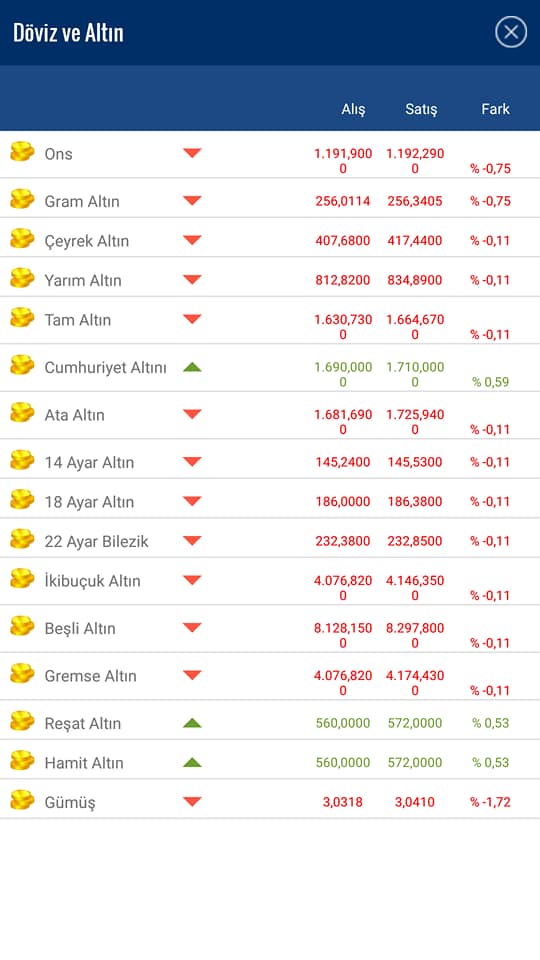Screen dimensions: 540x960
Task: Select the Satış column header
Action: 421,110
